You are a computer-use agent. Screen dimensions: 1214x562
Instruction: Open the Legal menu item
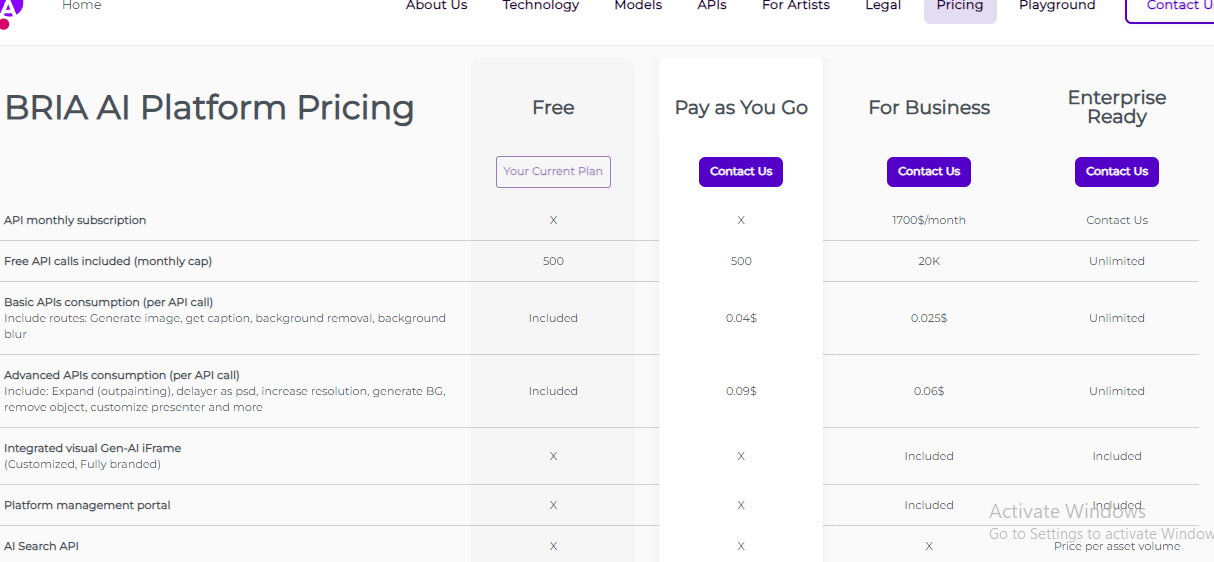click(883, 6)
